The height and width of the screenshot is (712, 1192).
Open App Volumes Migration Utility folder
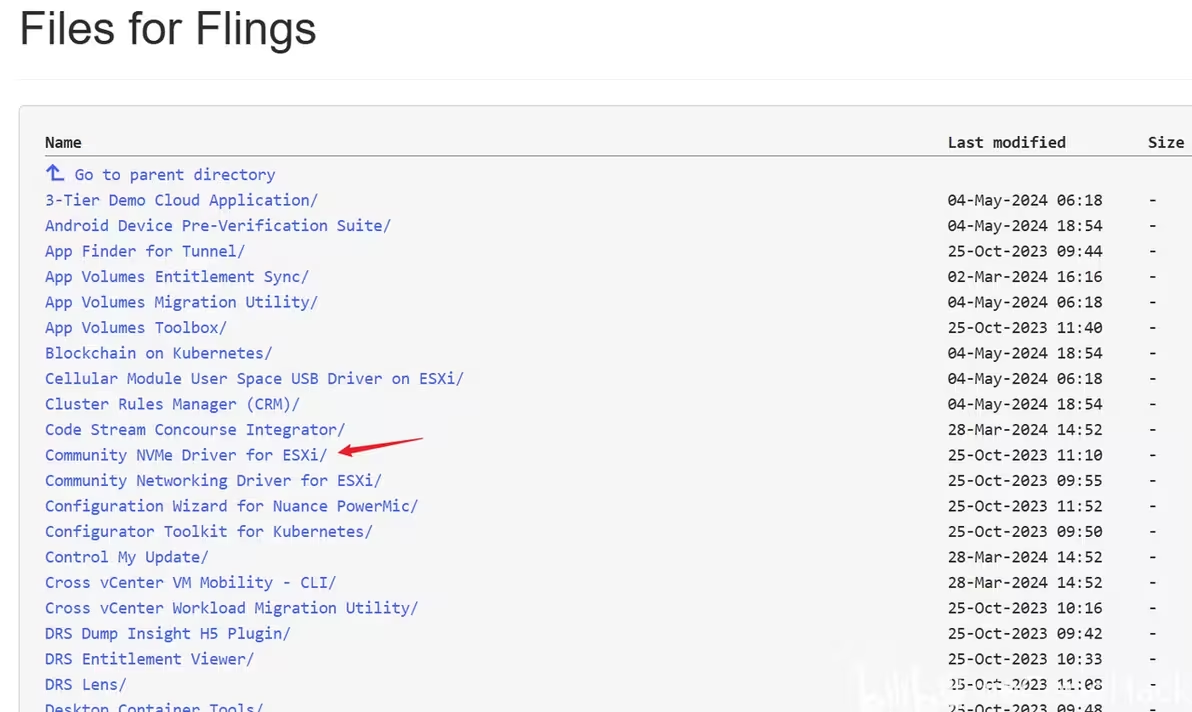coord(181,302)
